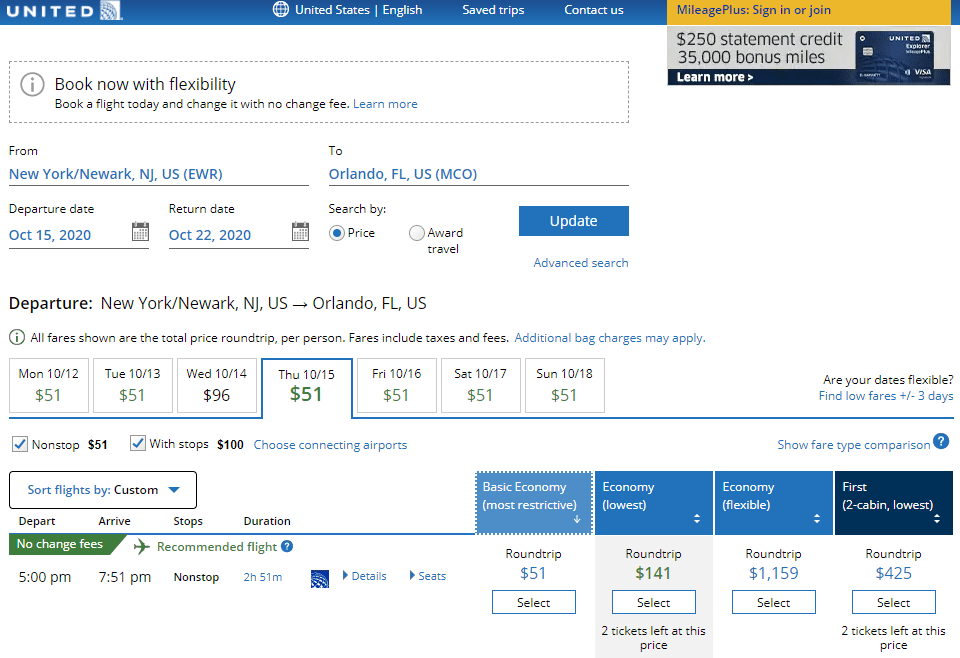The height and width of the screenshot is (658, 960).
Task: Select the Award travel radio button
Action: [417, 233]
